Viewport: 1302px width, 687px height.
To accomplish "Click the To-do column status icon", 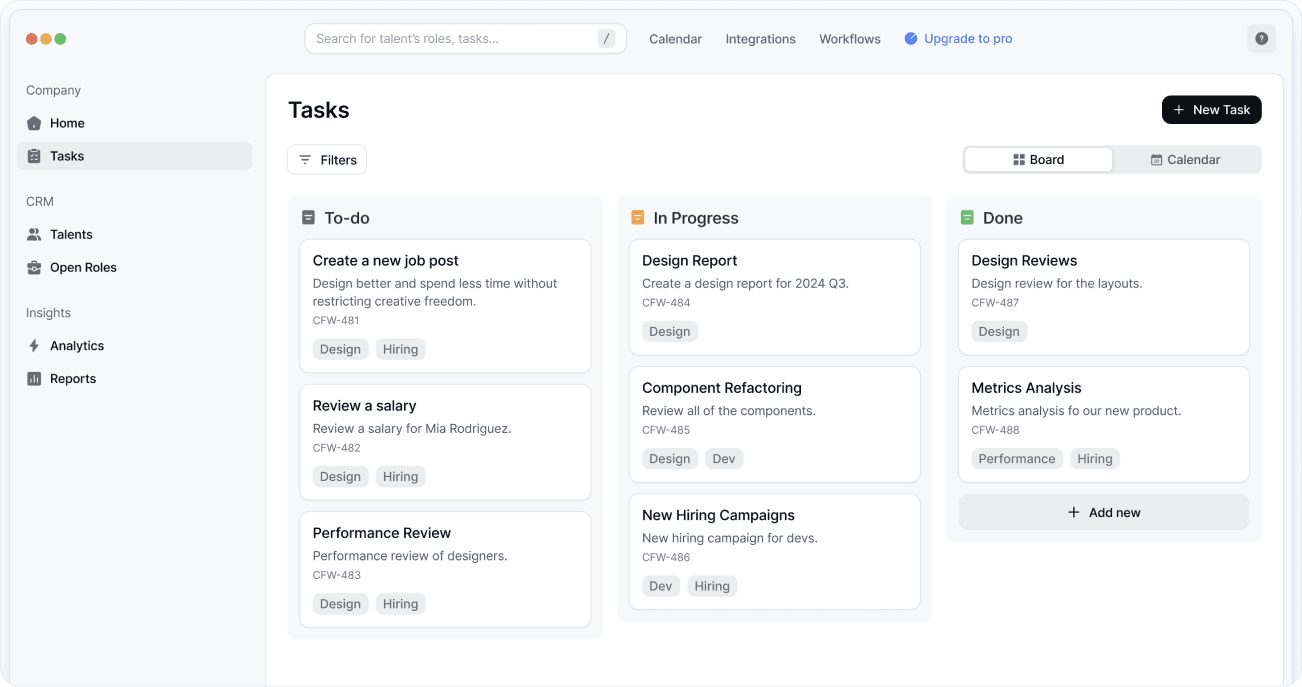I will click(x=306, y=217).
